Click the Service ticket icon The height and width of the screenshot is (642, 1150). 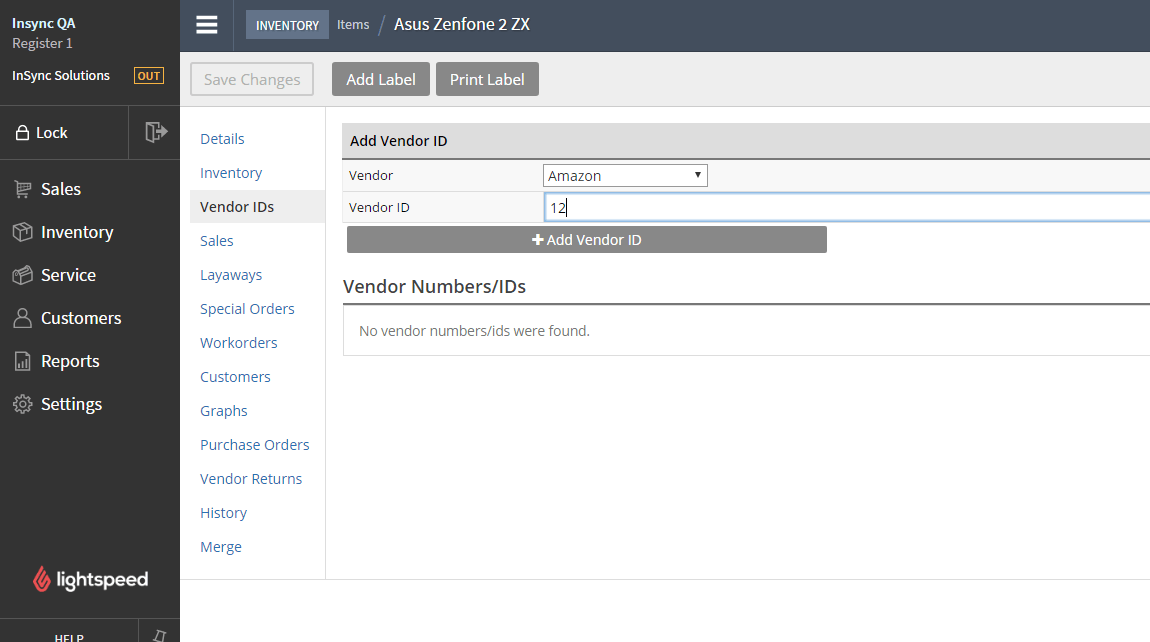click(23, 275)
